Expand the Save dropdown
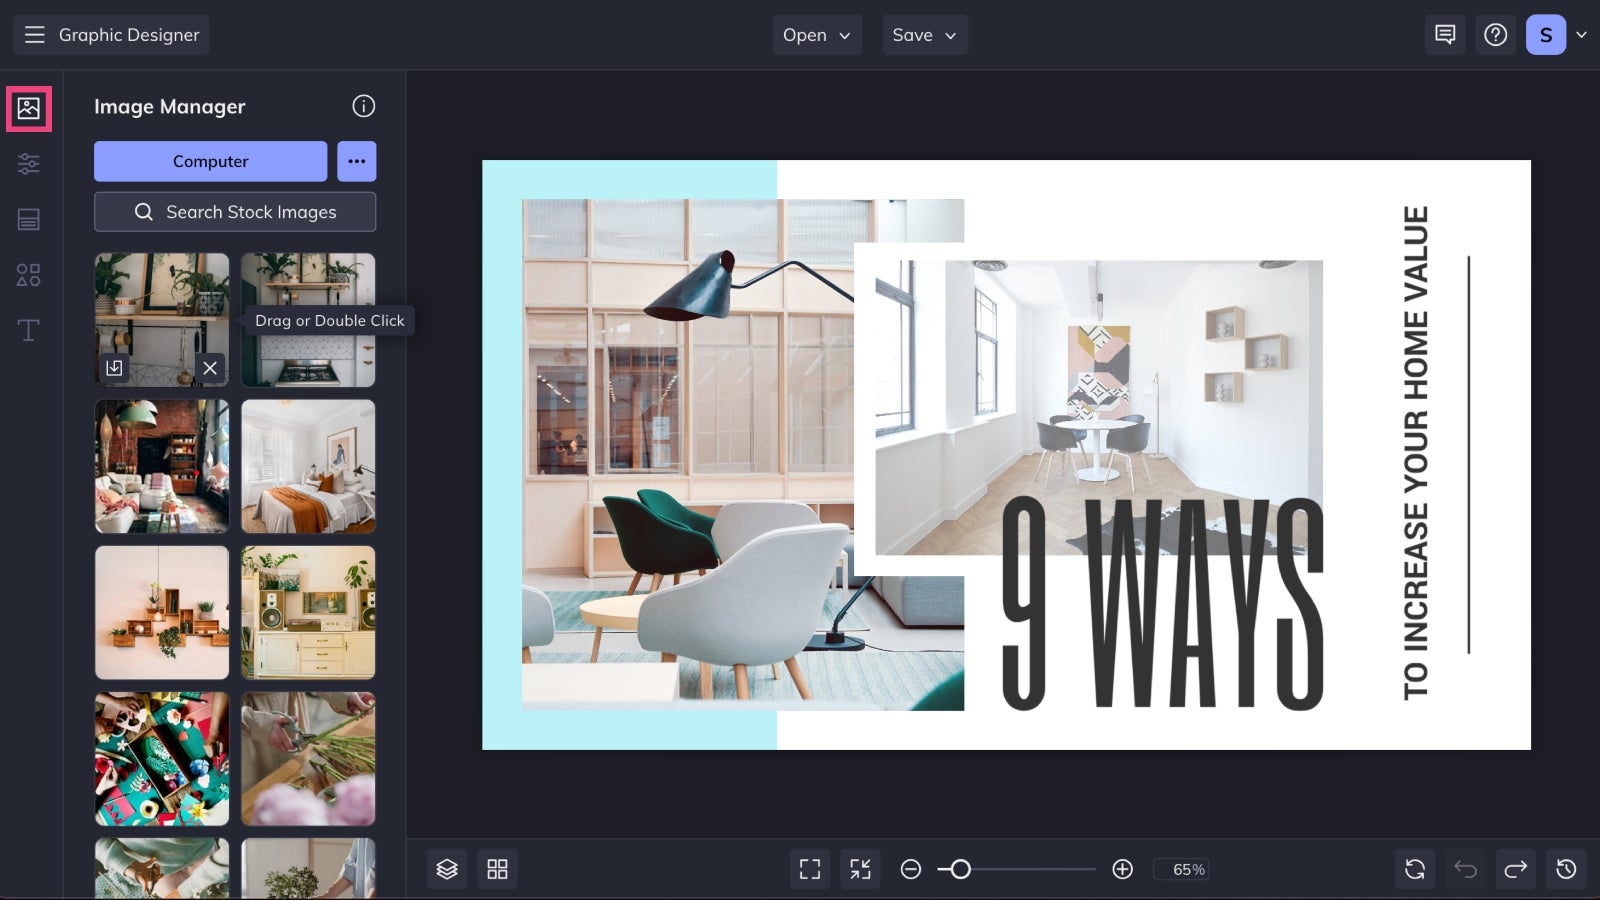This screenshot has height=900, width=1600. (924, 35)
